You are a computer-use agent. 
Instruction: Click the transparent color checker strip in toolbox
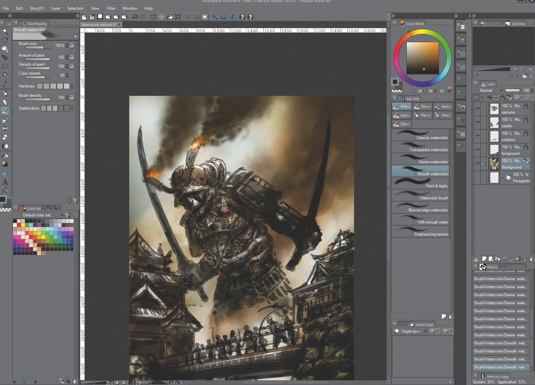click(5, 209)
